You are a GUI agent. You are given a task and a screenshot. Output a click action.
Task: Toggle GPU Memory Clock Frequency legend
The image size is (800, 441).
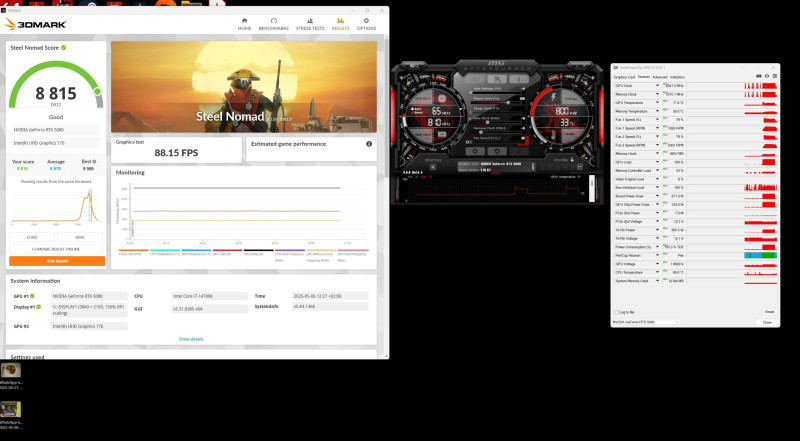pyautogui.click(x=321, y=255)
